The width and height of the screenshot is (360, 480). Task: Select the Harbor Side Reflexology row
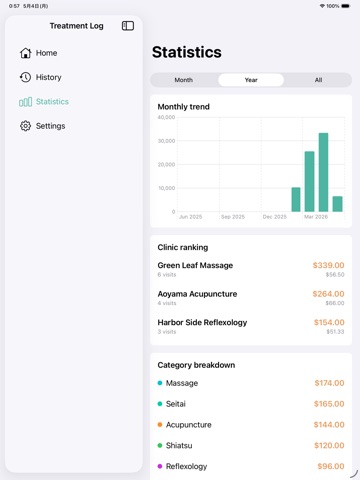tap(251, 326)
